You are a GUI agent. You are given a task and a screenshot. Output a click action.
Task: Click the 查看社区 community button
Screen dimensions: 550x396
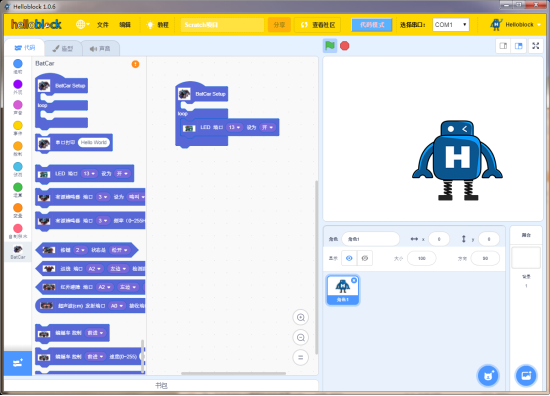318,25
